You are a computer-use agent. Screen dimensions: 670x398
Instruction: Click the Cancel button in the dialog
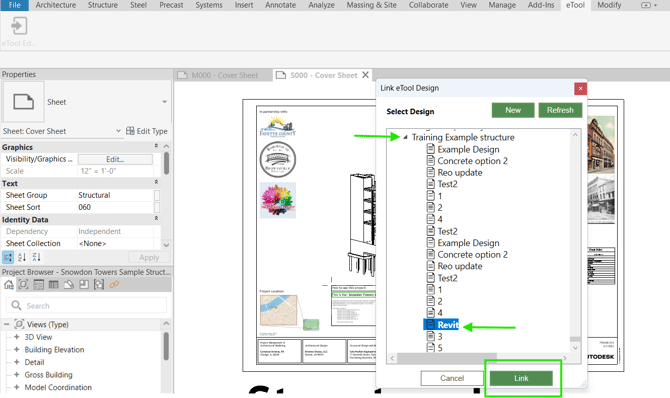pos(452,378)
